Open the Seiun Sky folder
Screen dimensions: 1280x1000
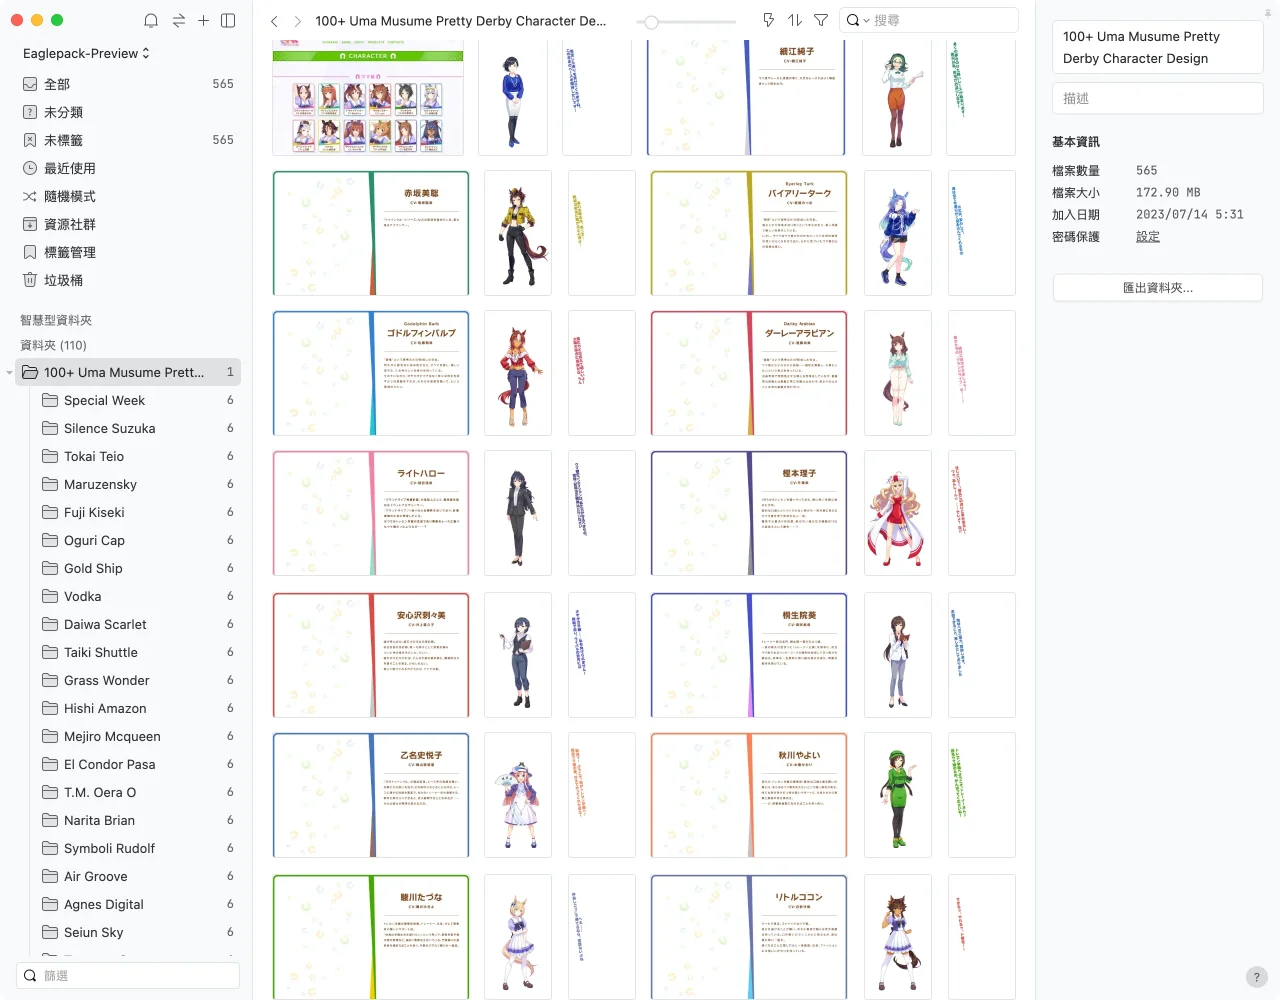click(x=138, y=932)
